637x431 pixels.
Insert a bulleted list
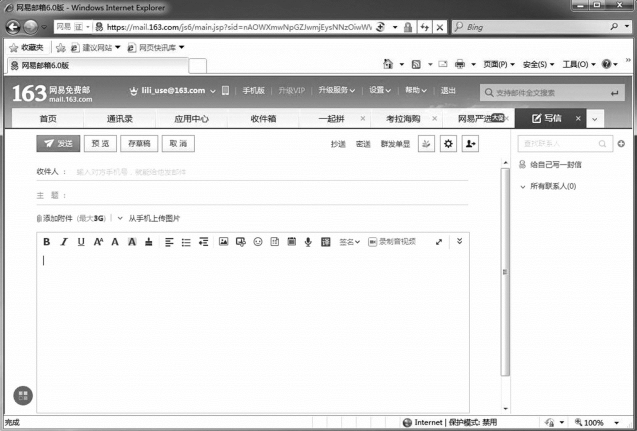click(x=186, y=242)
